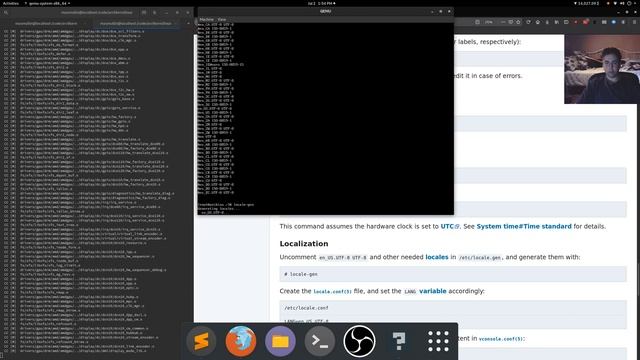Open the View menu in QEMU
The height and width of the screenshot is (360, 640).
coord(222,19)
